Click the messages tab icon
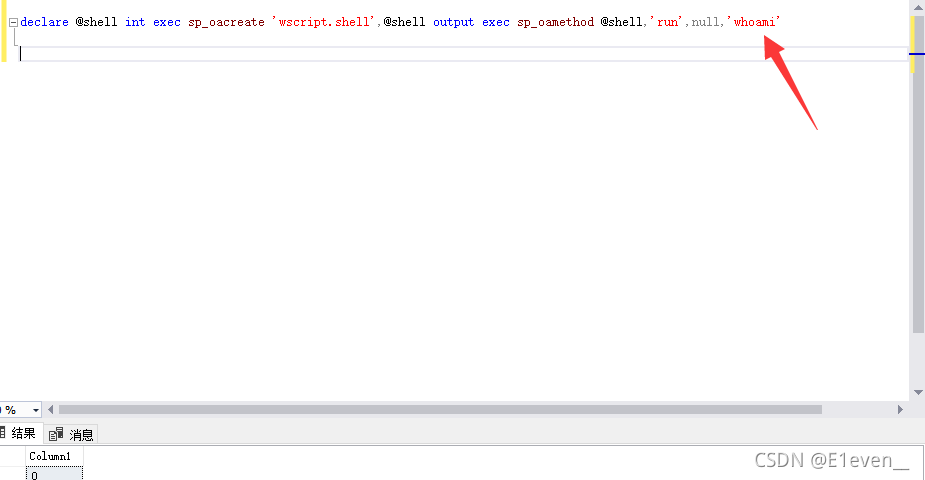Viewport: 925px width, 480px height. [x=56, y=435]
